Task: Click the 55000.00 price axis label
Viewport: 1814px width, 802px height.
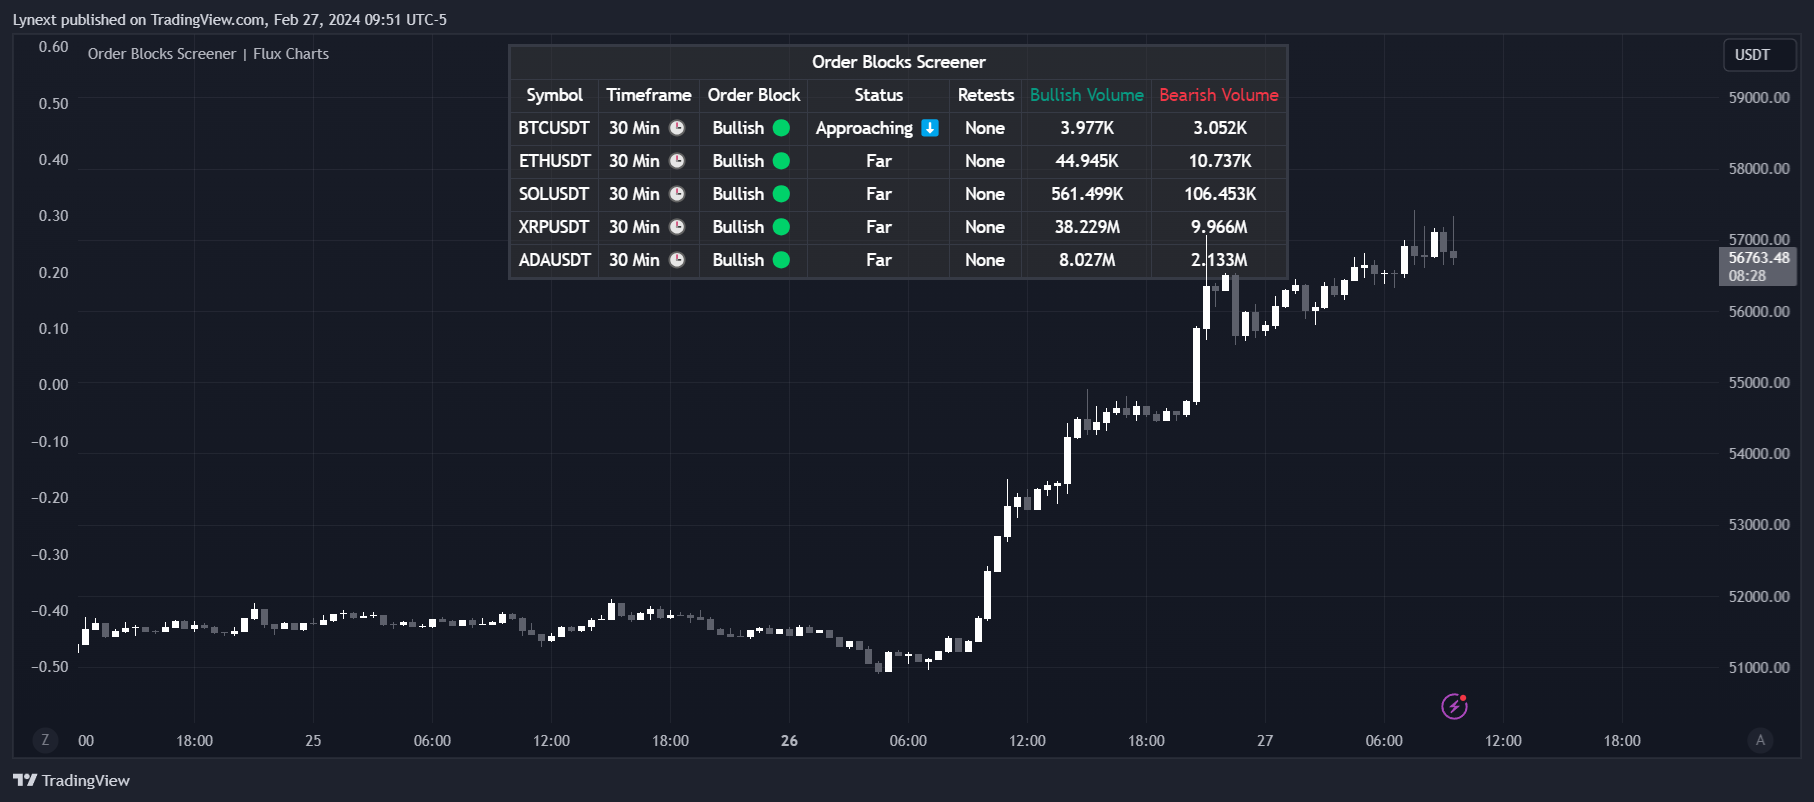Action: tap(1759, 383)
